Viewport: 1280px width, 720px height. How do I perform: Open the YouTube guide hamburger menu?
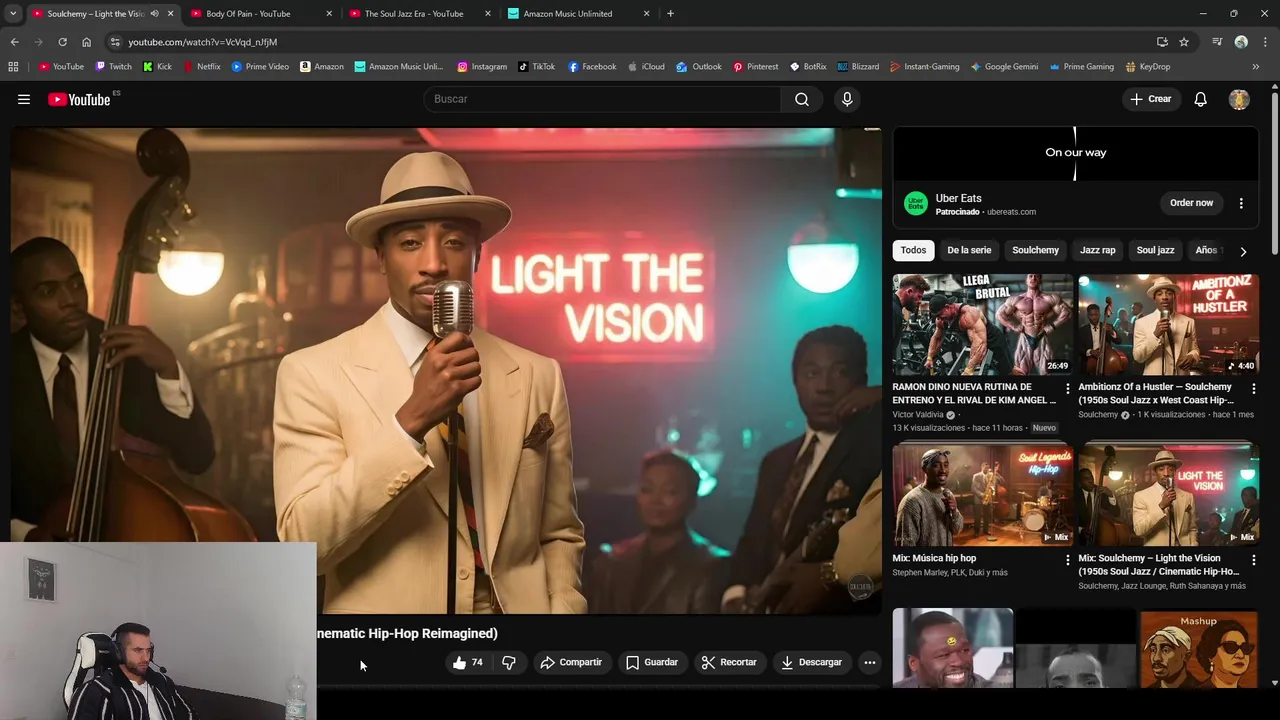[24, 99]
